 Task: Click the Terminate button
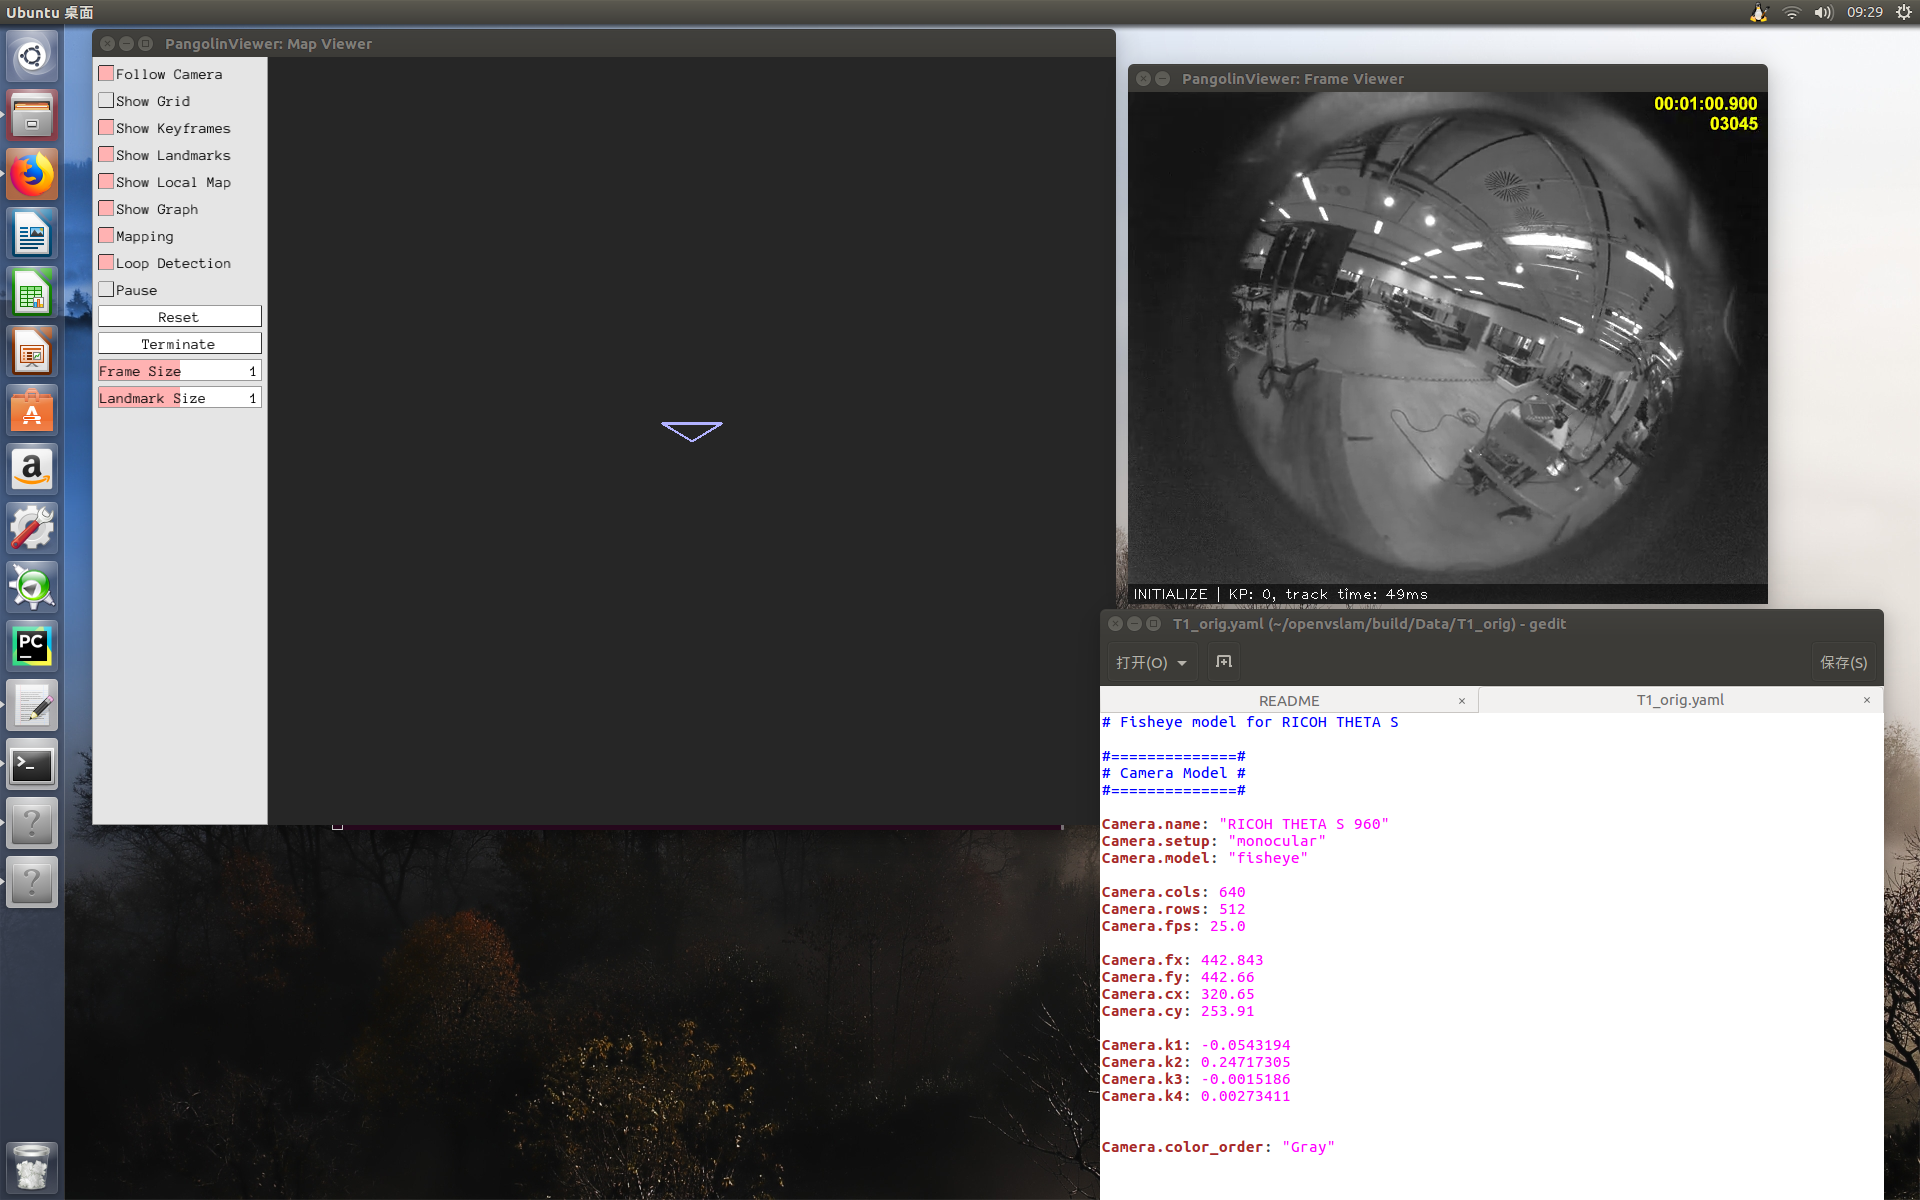179,343
